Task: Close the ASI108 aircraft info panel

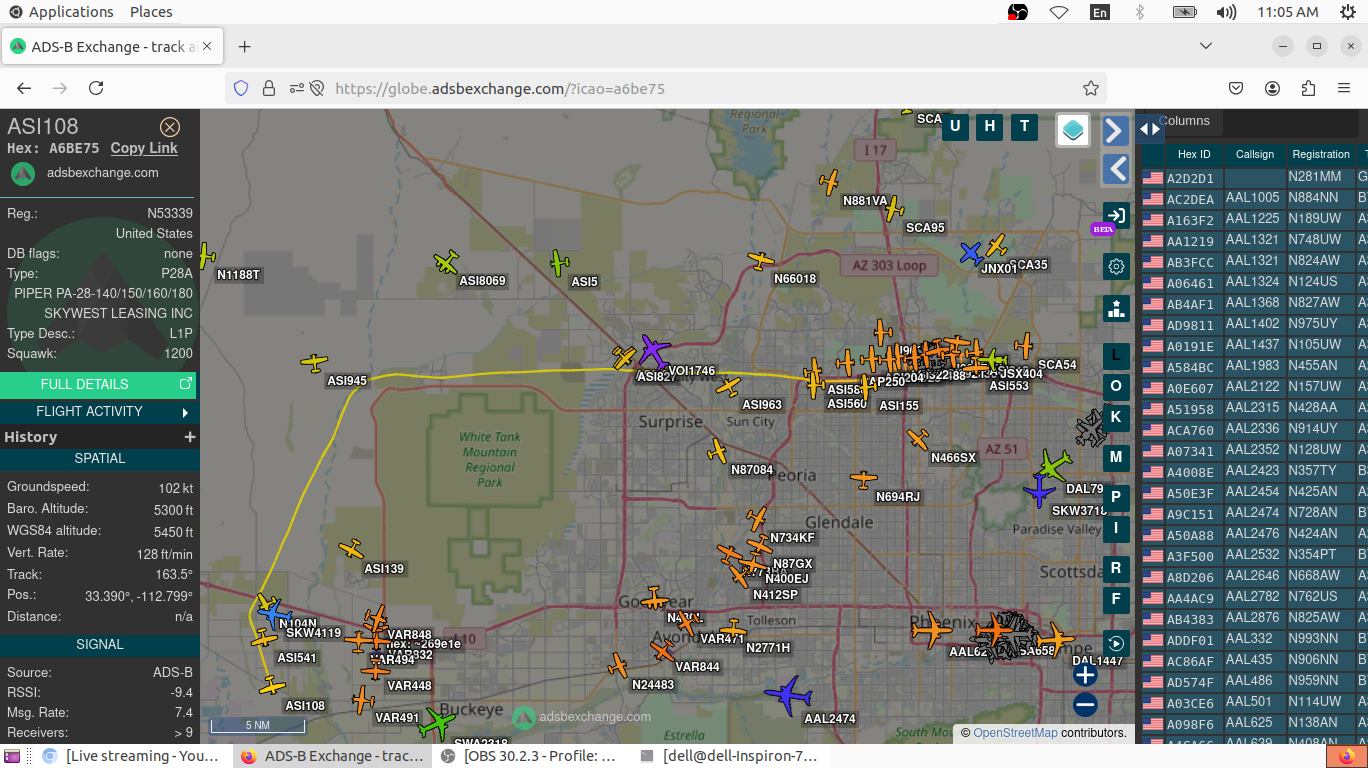Action: point(170,127)
